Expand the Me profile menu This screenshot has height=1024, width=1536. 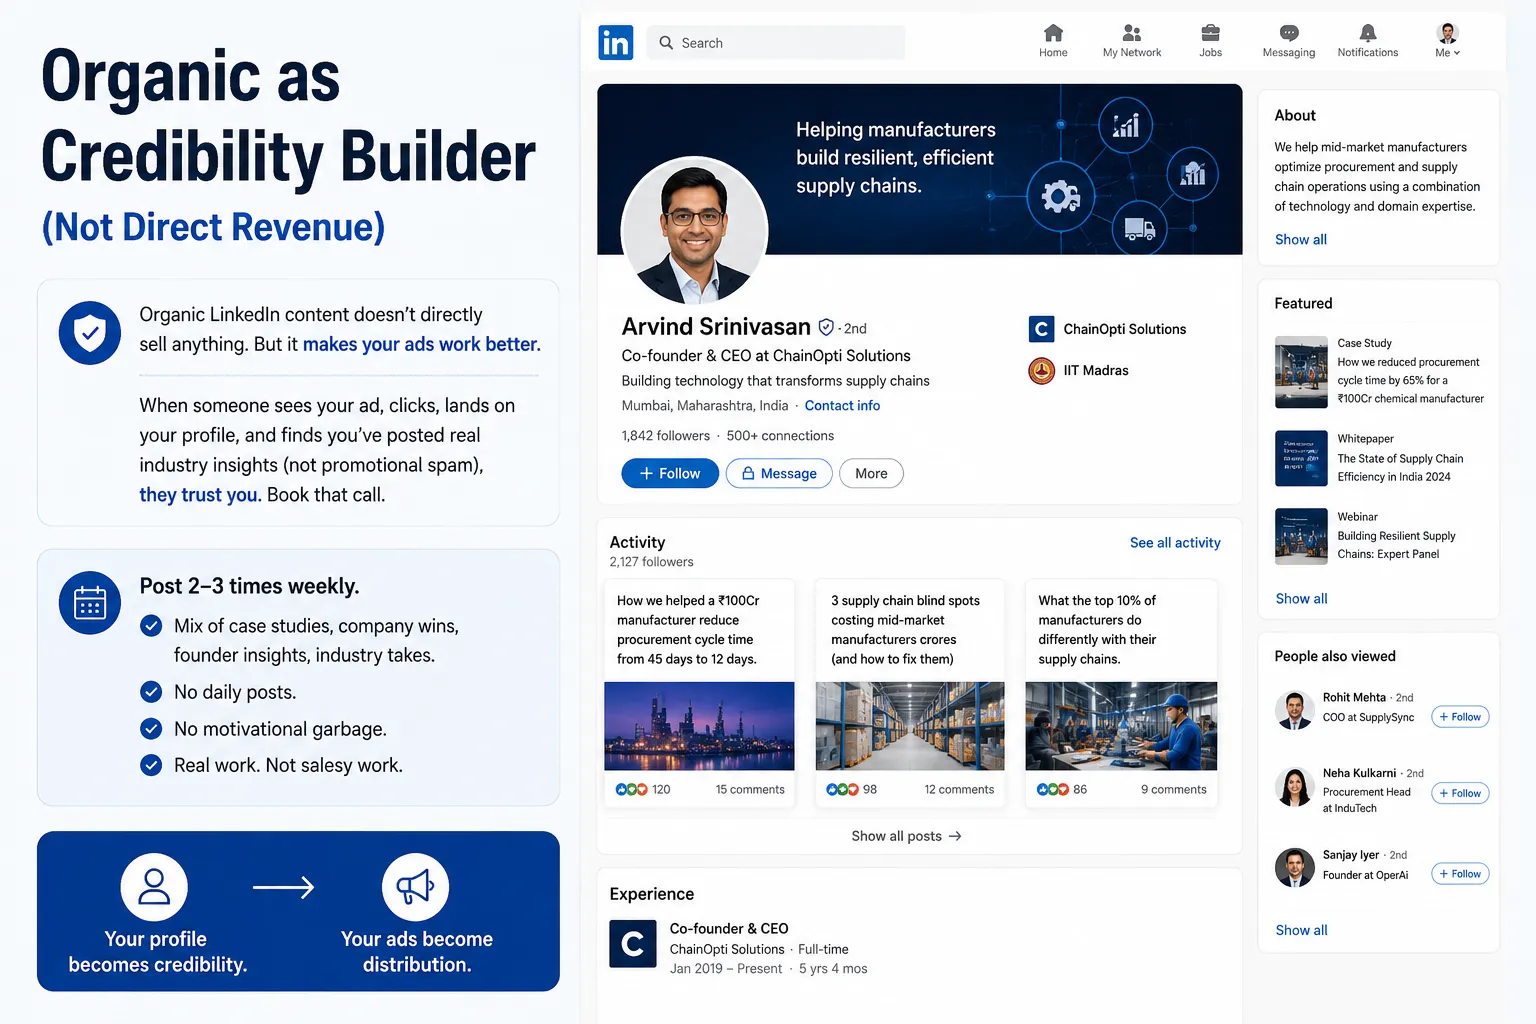click(1447, 41)
